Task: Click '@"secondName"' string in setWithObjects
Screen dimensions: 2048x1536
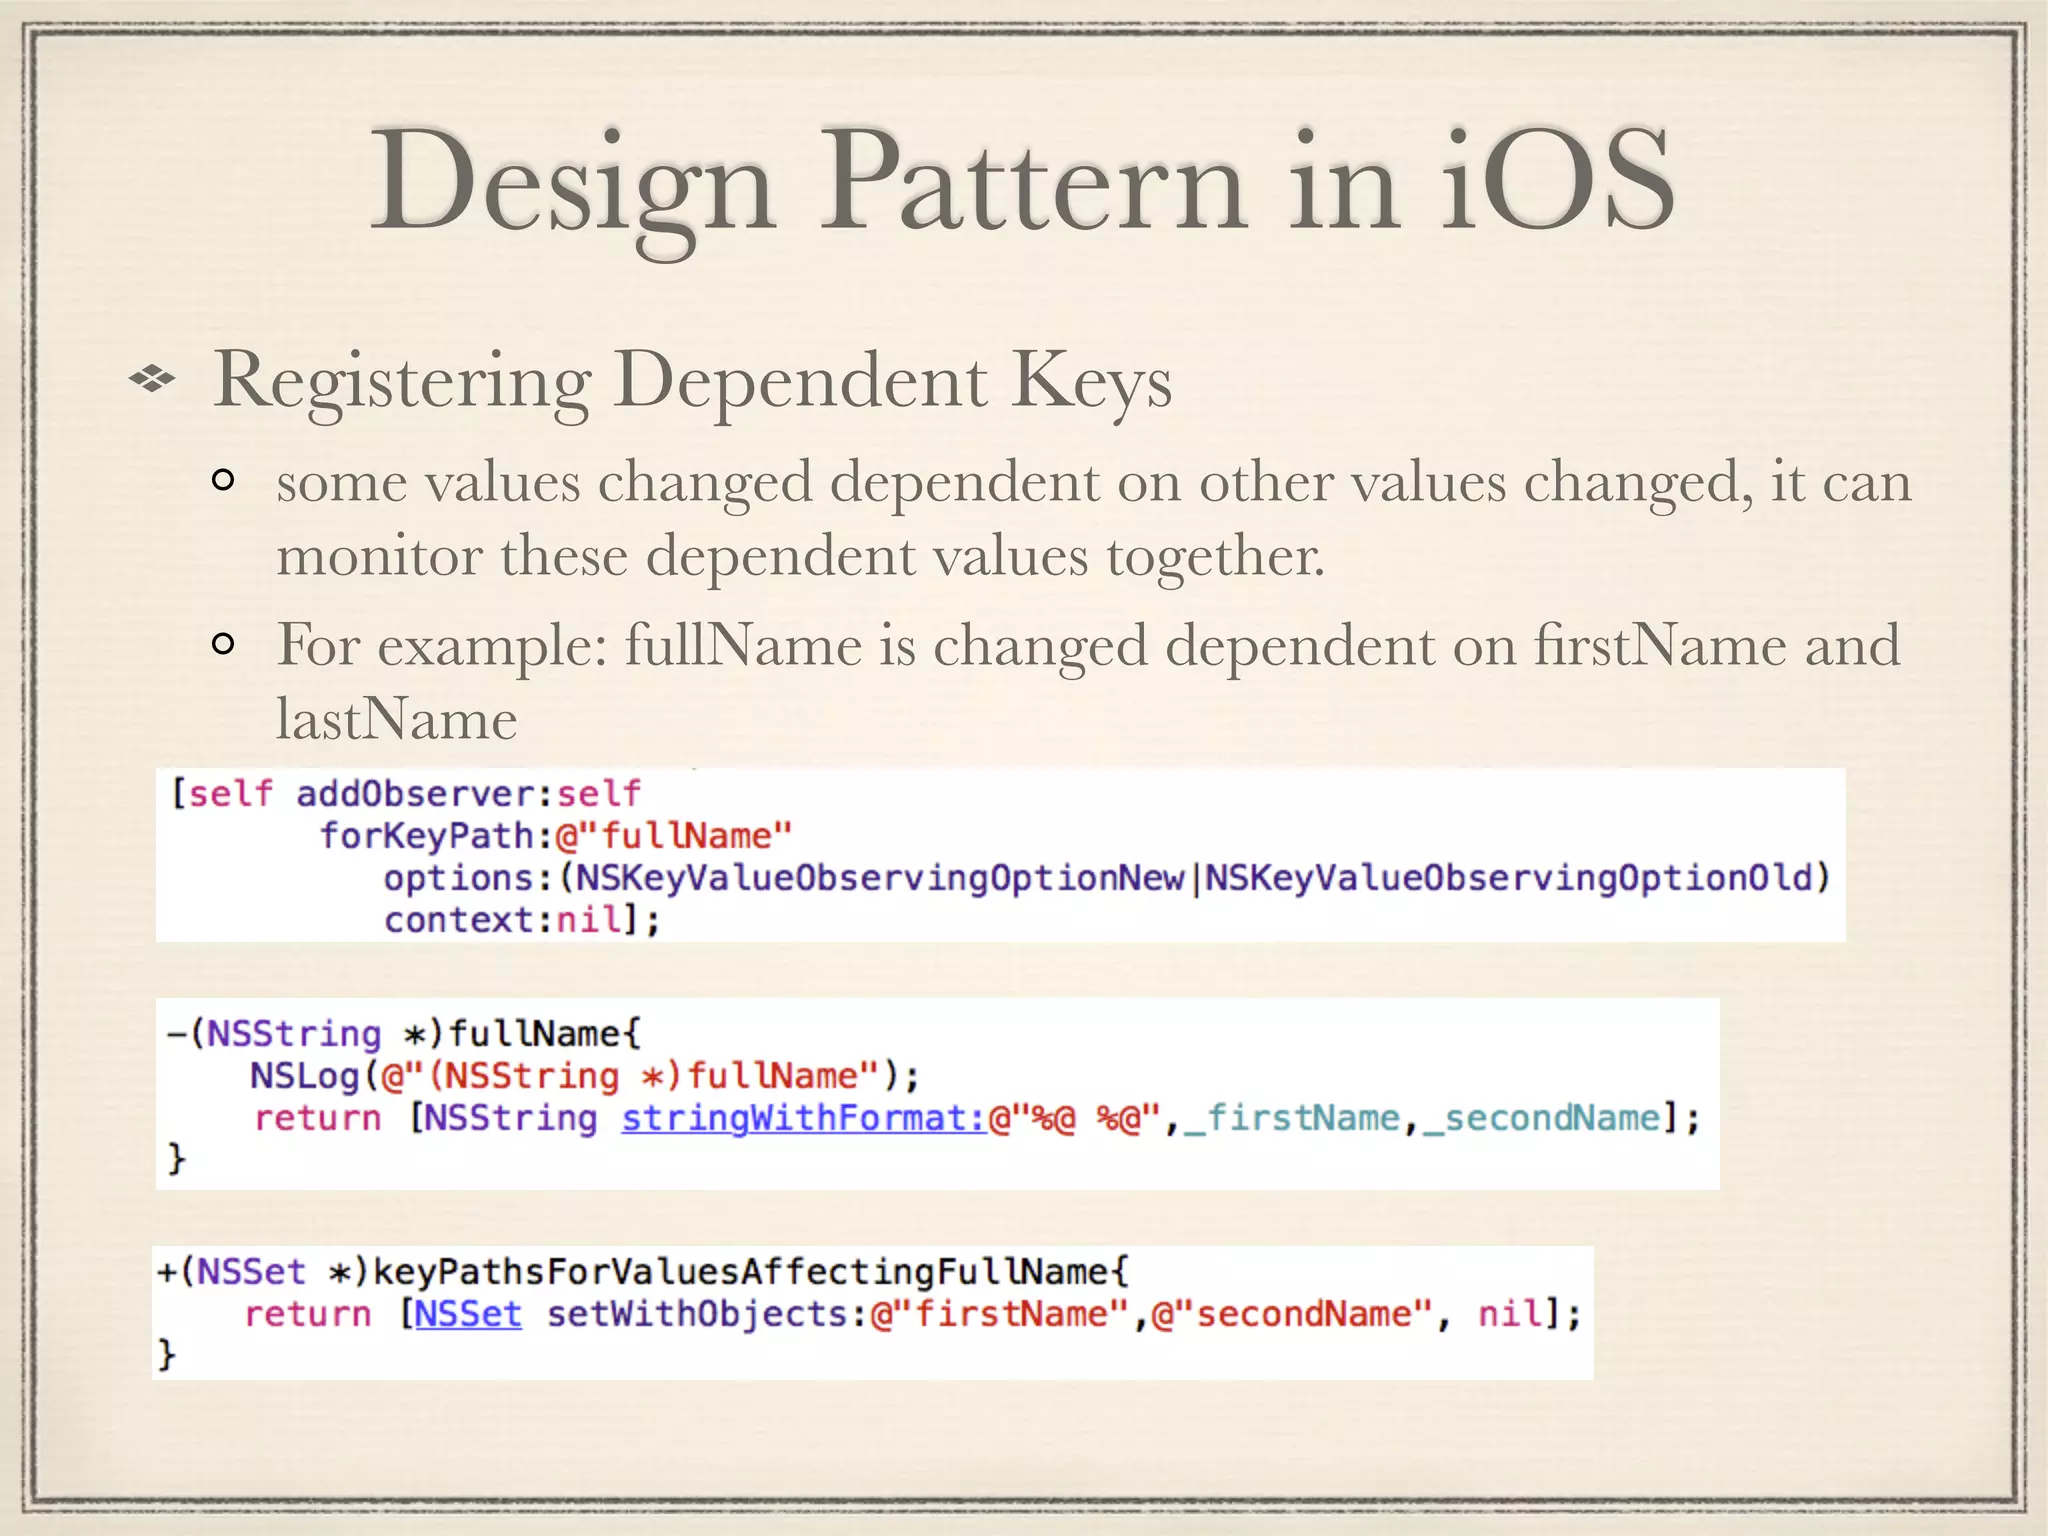Action: (1292, 1314)
